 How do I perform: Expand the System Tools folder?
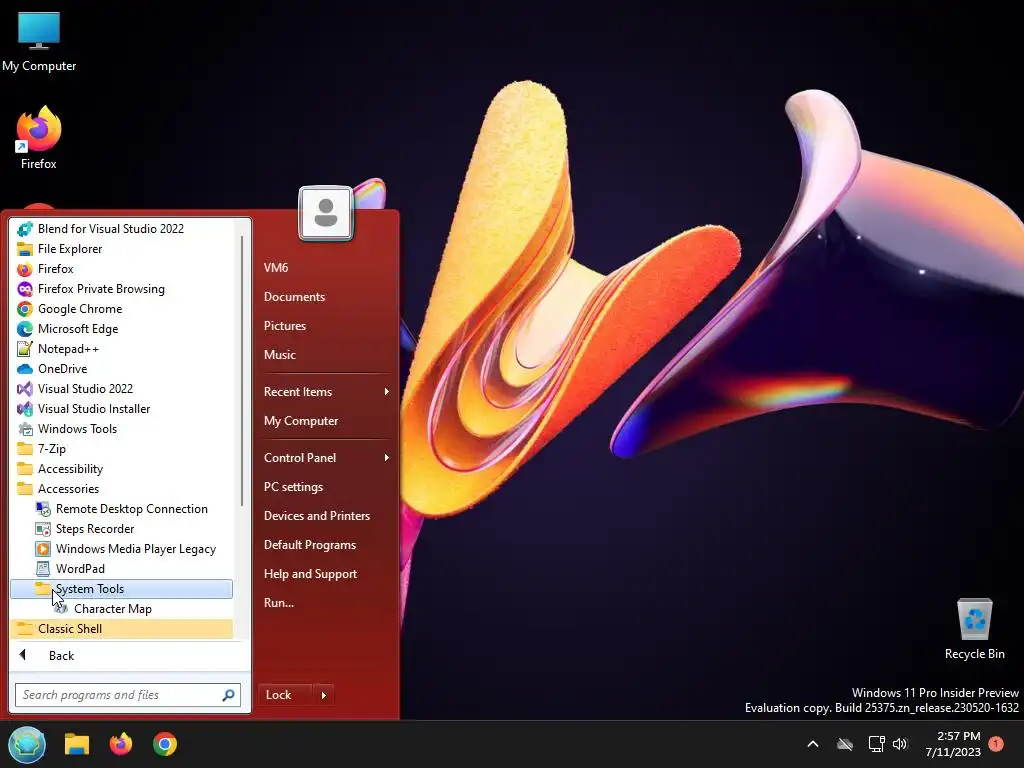(121, 589)
